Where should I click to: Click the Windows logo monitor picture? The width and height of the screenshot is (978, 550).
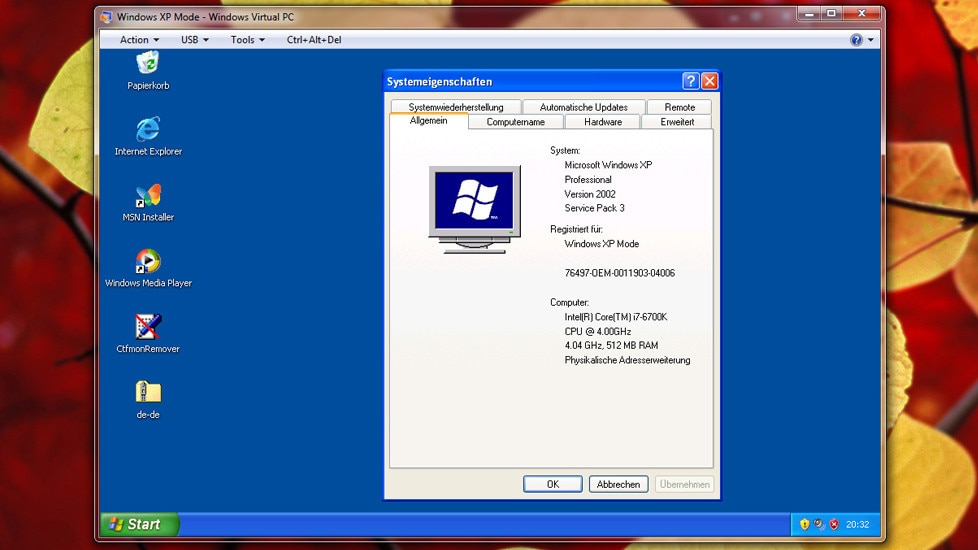coord(475,209)
